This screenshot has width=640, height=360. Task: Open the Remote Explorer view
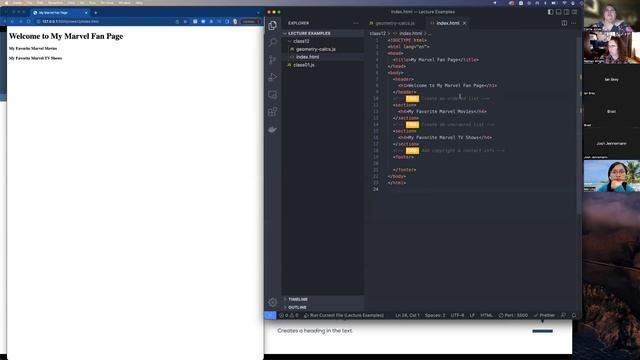coord(273,95)
